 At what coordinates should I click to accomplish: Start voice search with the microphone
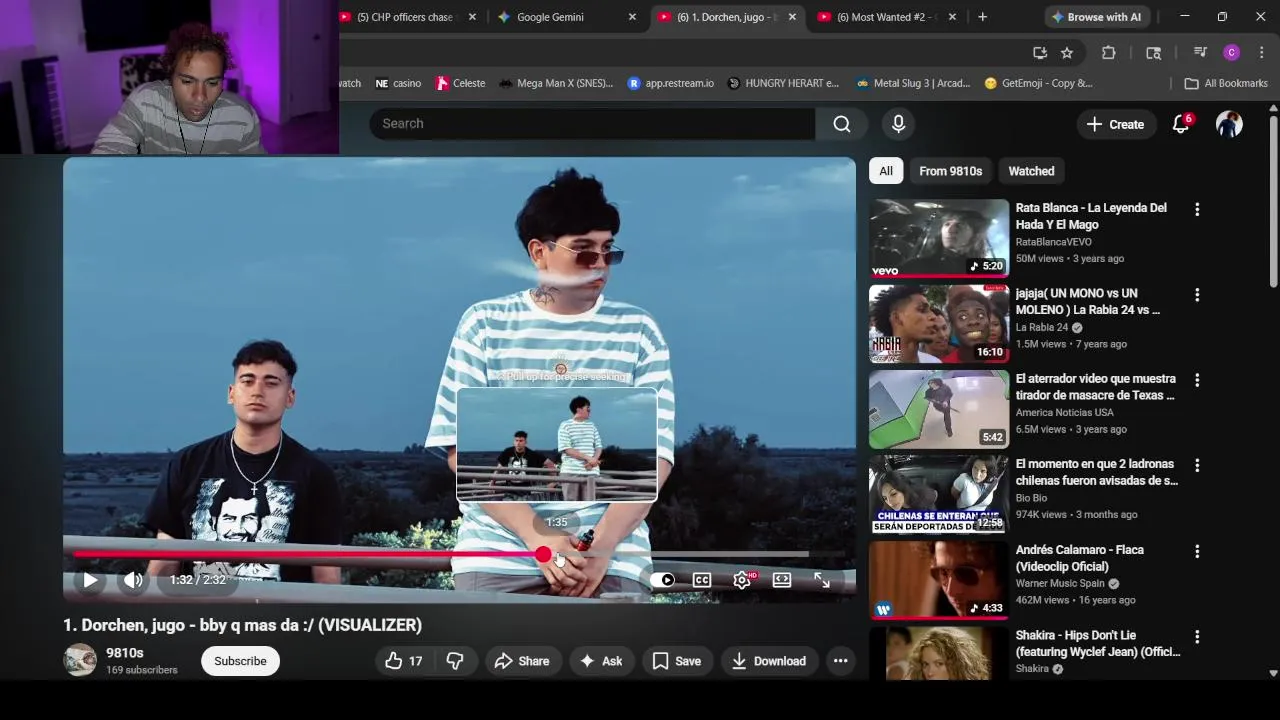click(898, 123)
